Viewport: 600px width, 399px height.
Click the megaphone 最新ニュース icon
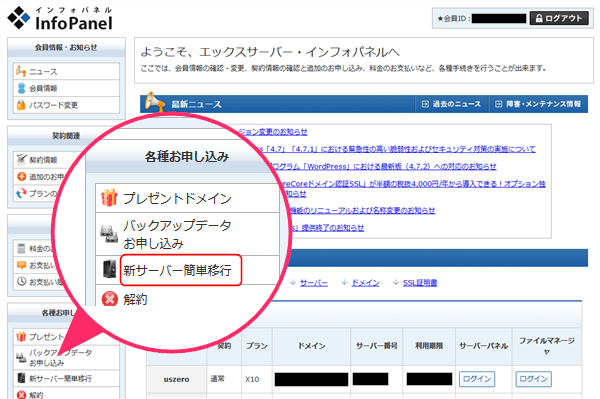[x=155, y=102]
